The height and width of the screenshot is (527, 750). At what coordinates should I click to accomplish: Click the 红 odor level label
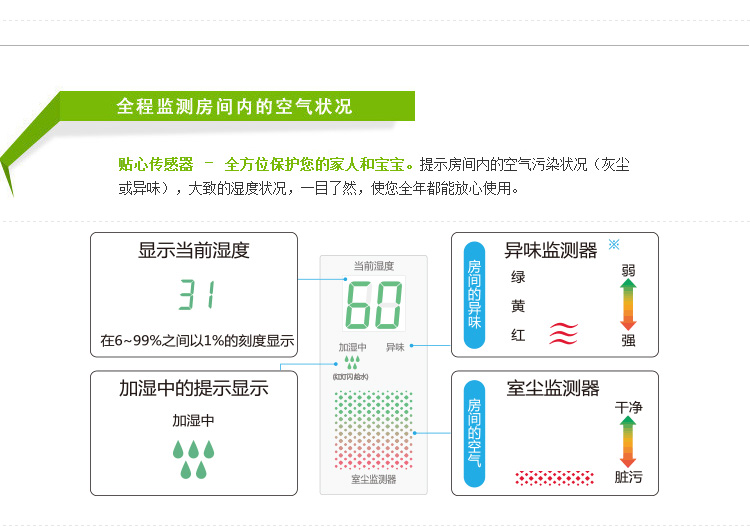[x=518, y=335]
